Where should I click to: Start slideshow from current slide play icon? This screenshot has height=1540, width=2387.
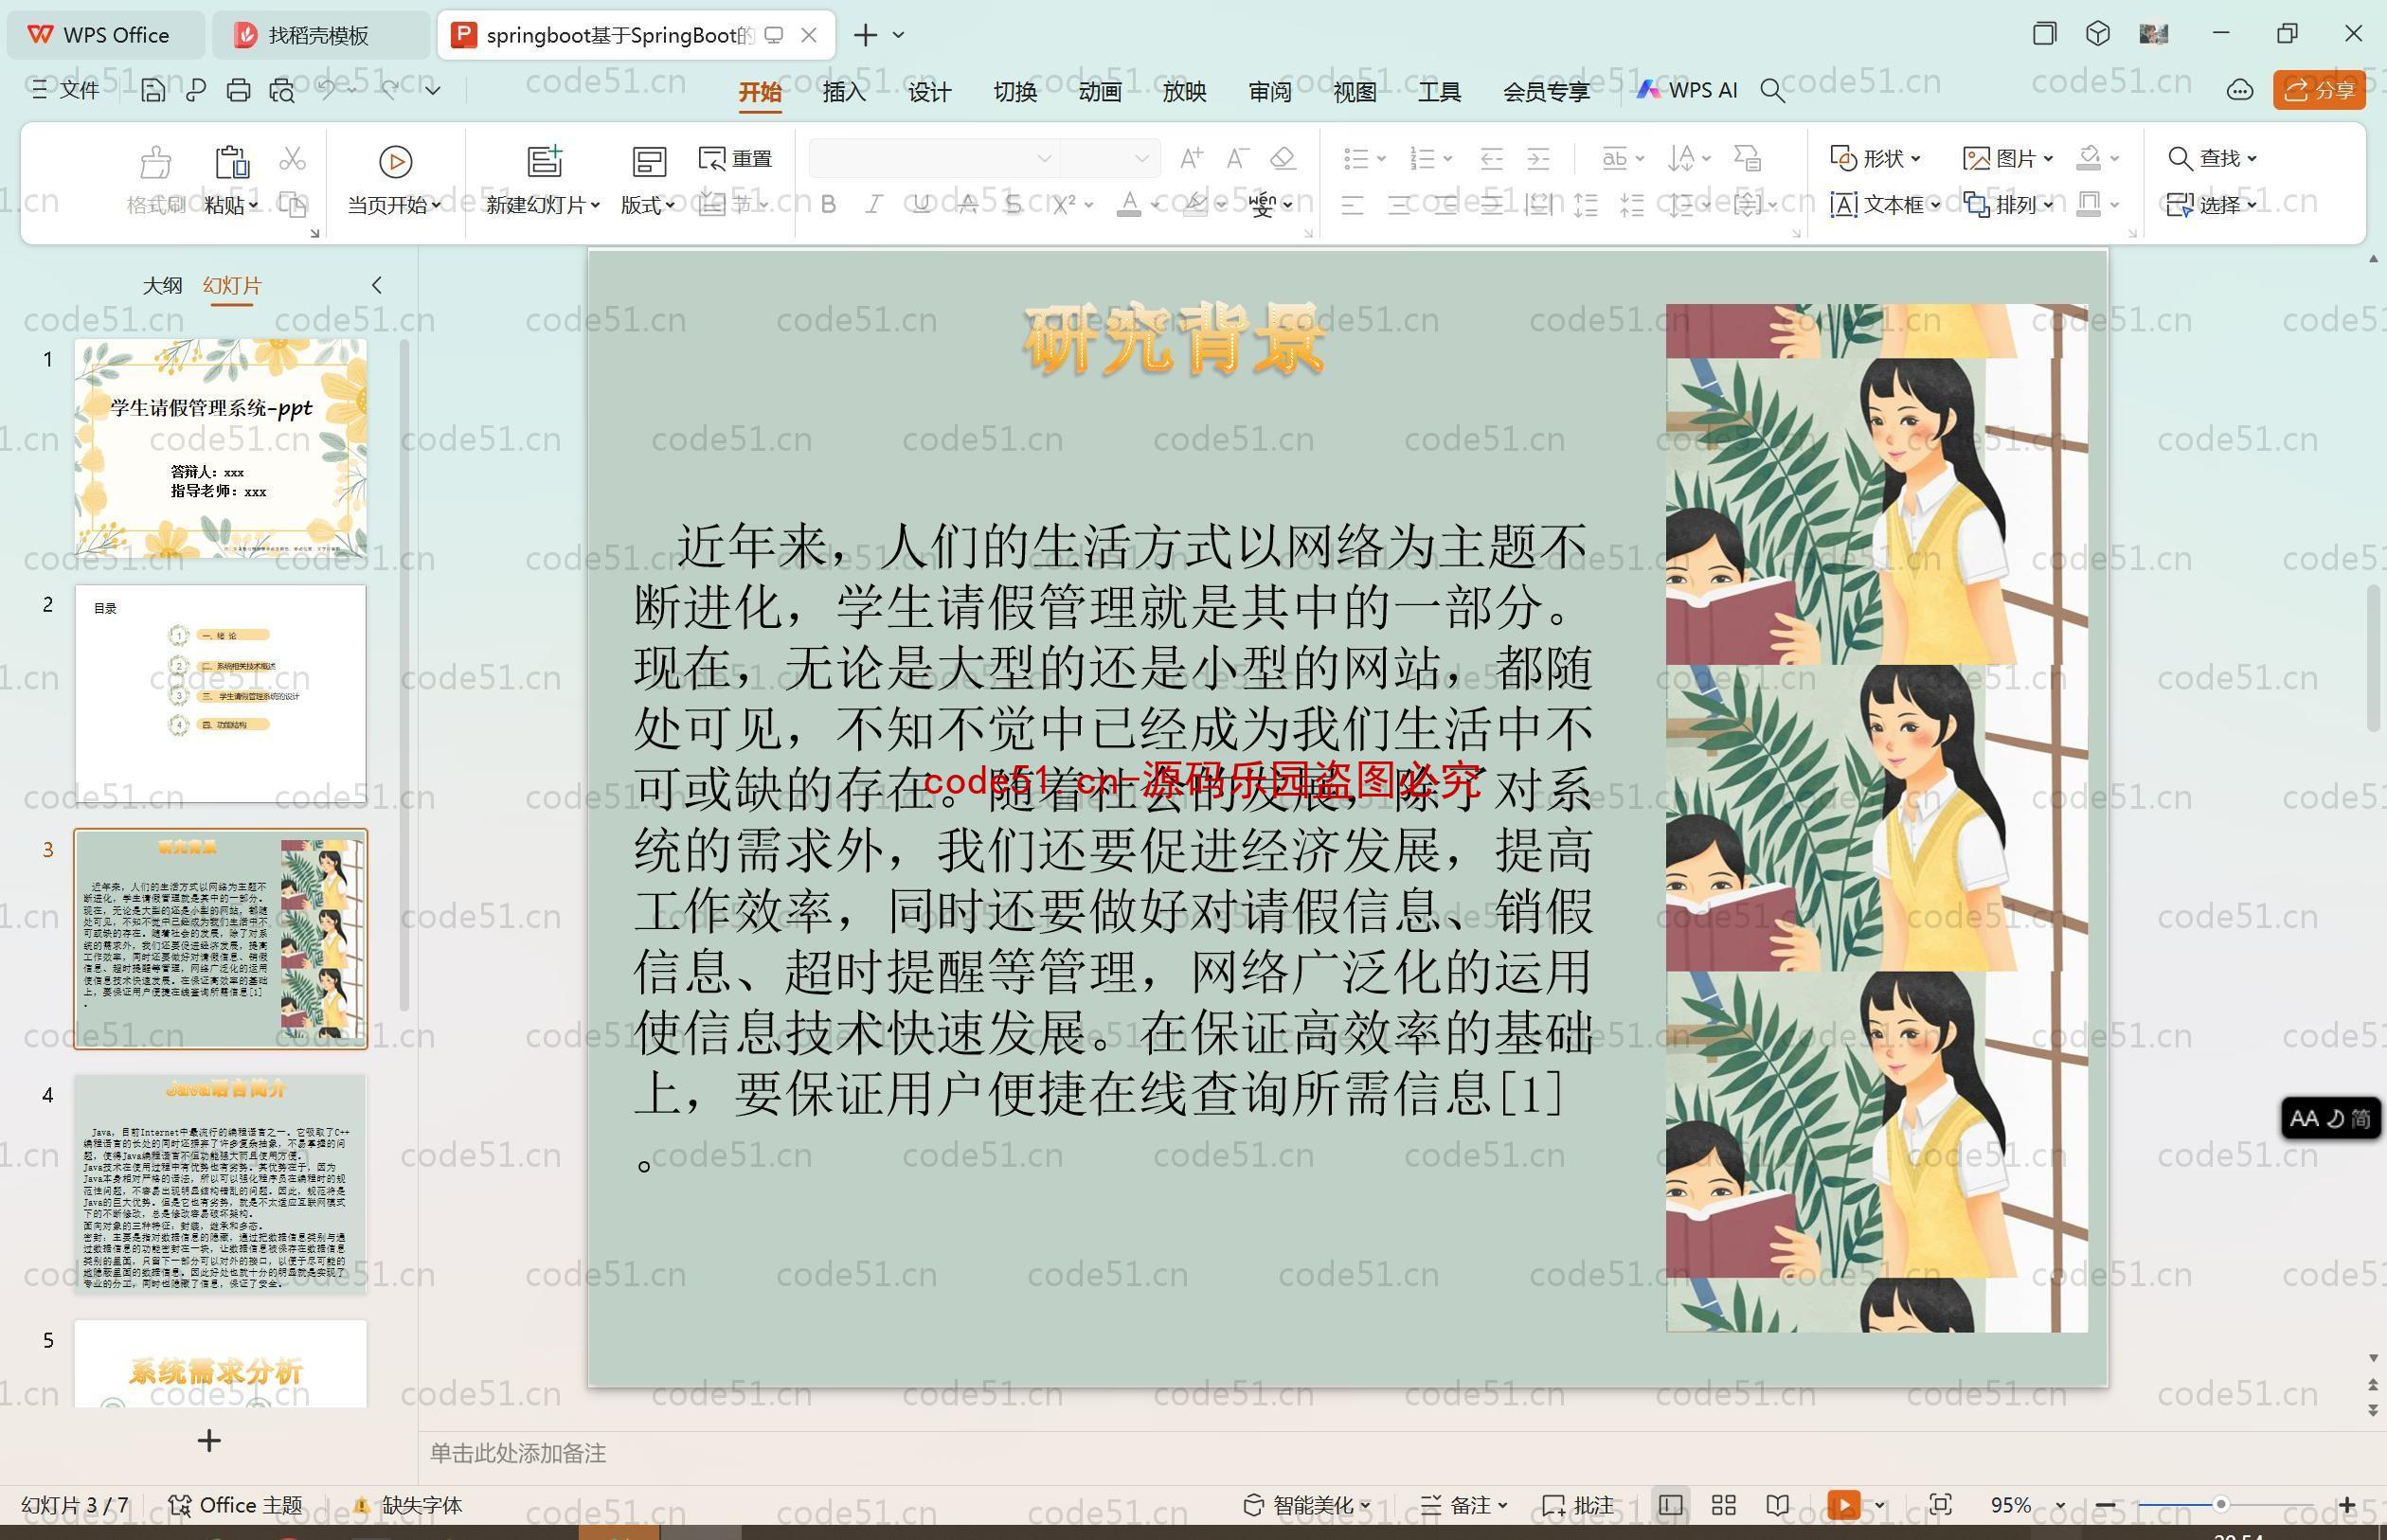395,161
